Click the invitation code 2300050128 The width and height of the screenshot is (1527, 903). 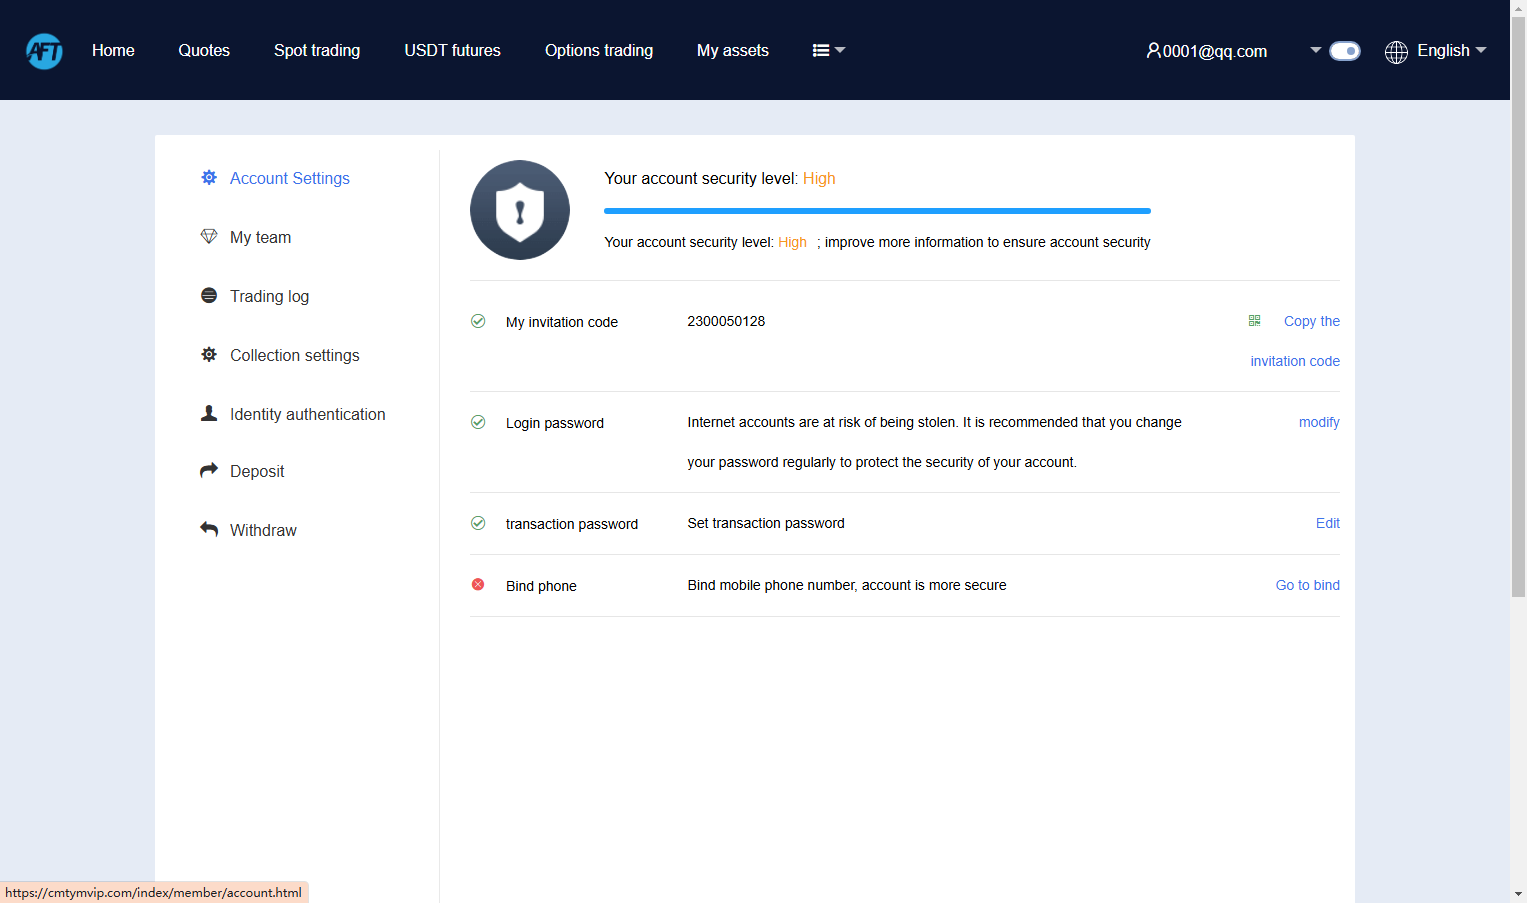(x=726, y=321)
